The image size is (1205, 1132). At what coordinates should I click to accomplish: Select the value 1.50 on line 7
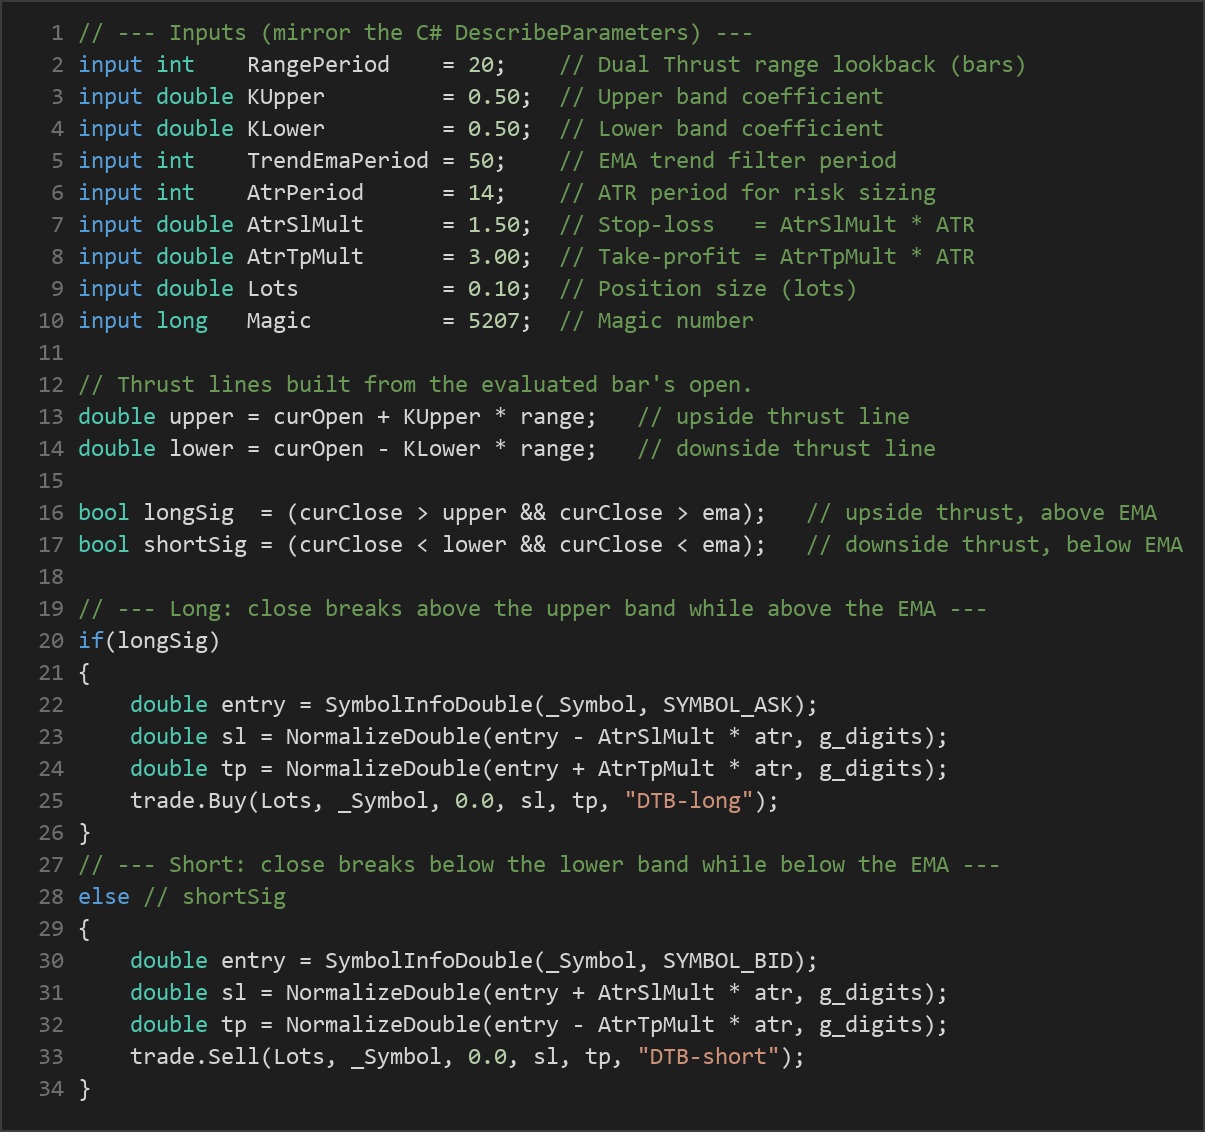(x=494, y=225)
